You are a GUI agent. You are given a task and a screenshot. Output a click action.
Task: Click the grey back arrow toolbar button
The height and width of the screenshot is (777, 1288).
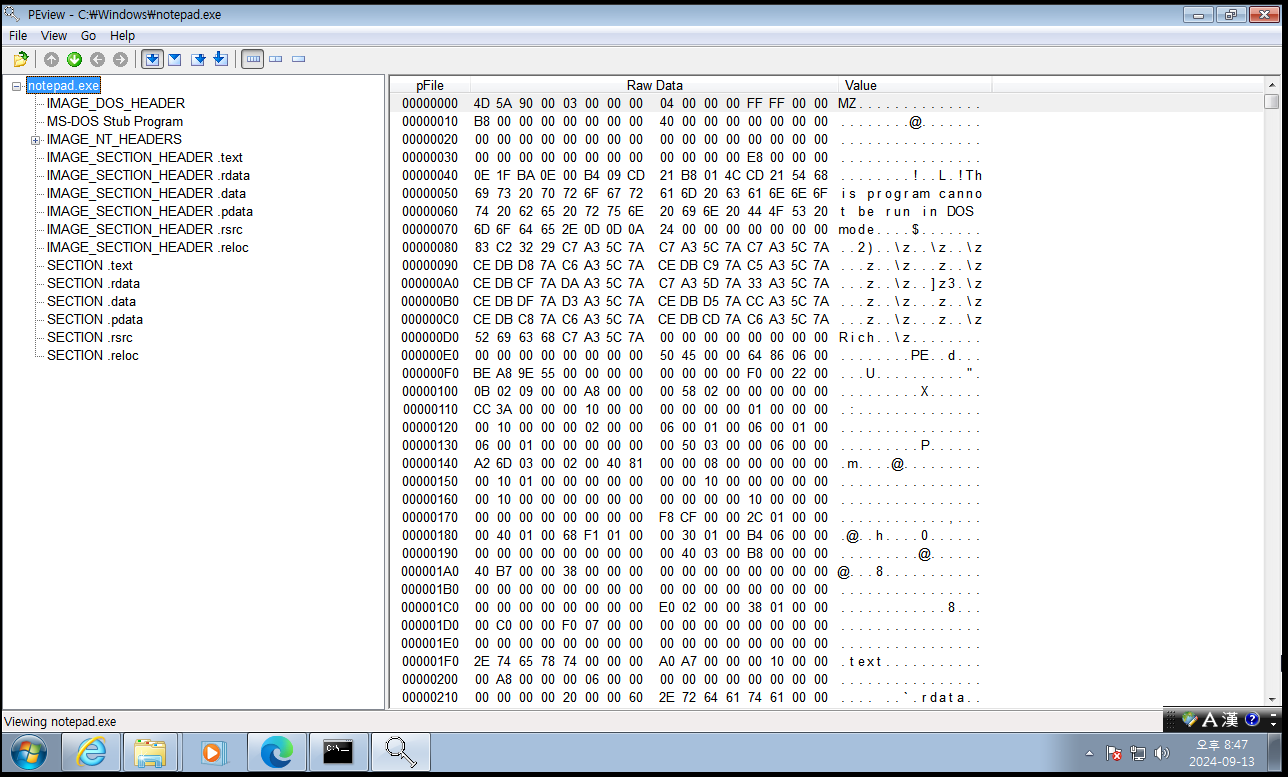97,59
